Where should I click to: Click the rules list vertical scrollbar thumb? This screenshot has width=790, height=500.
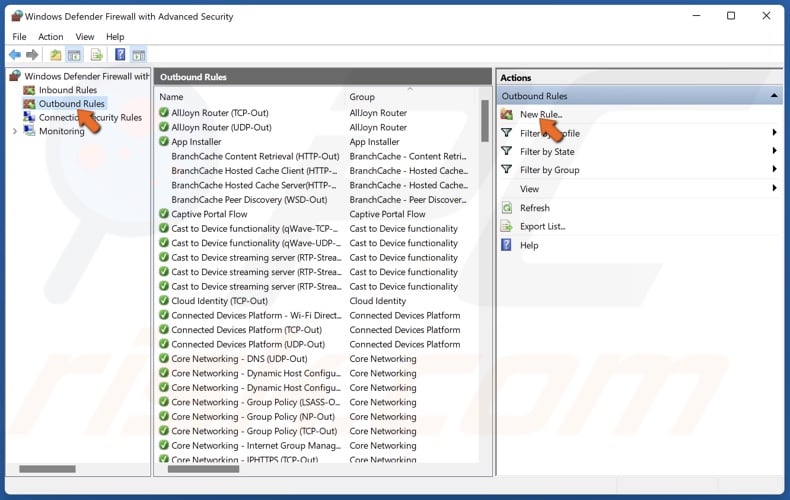[485, 120]
